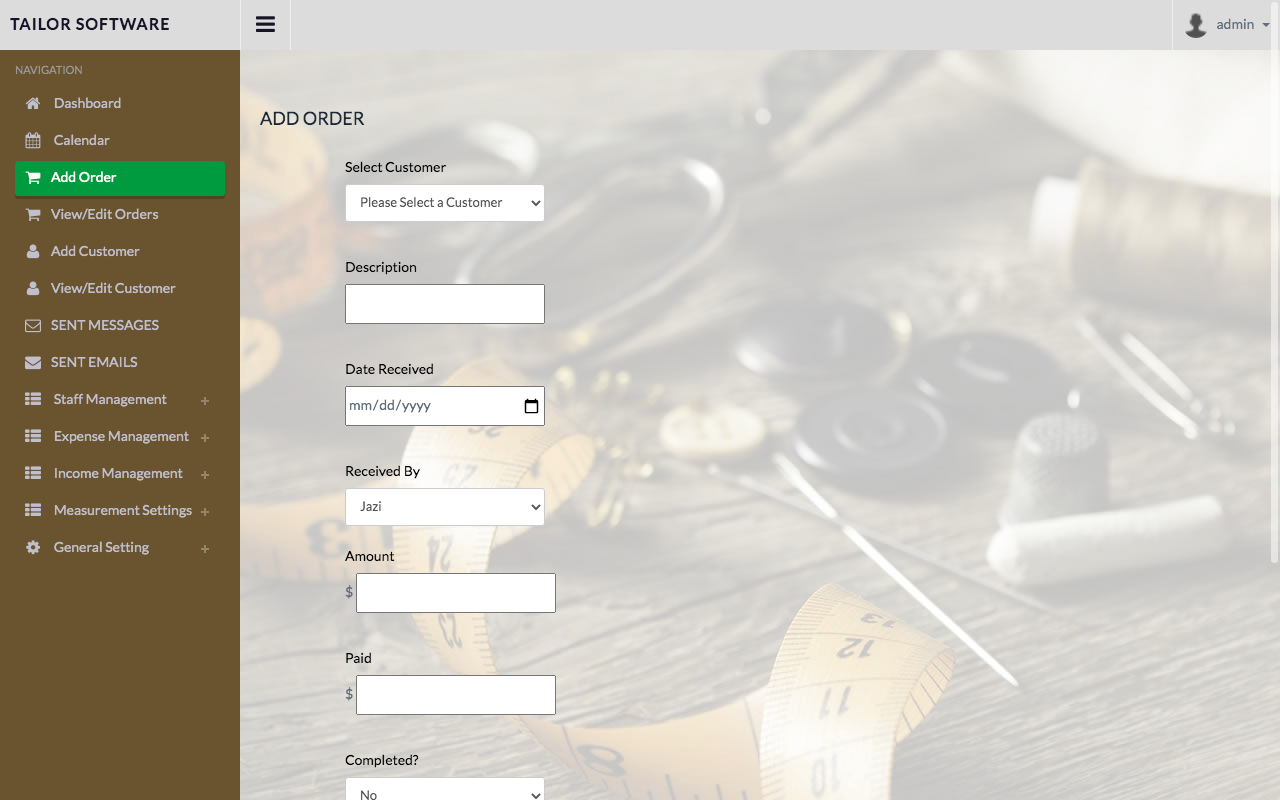Select View/Edit Customer menu item

coord(113,288)
